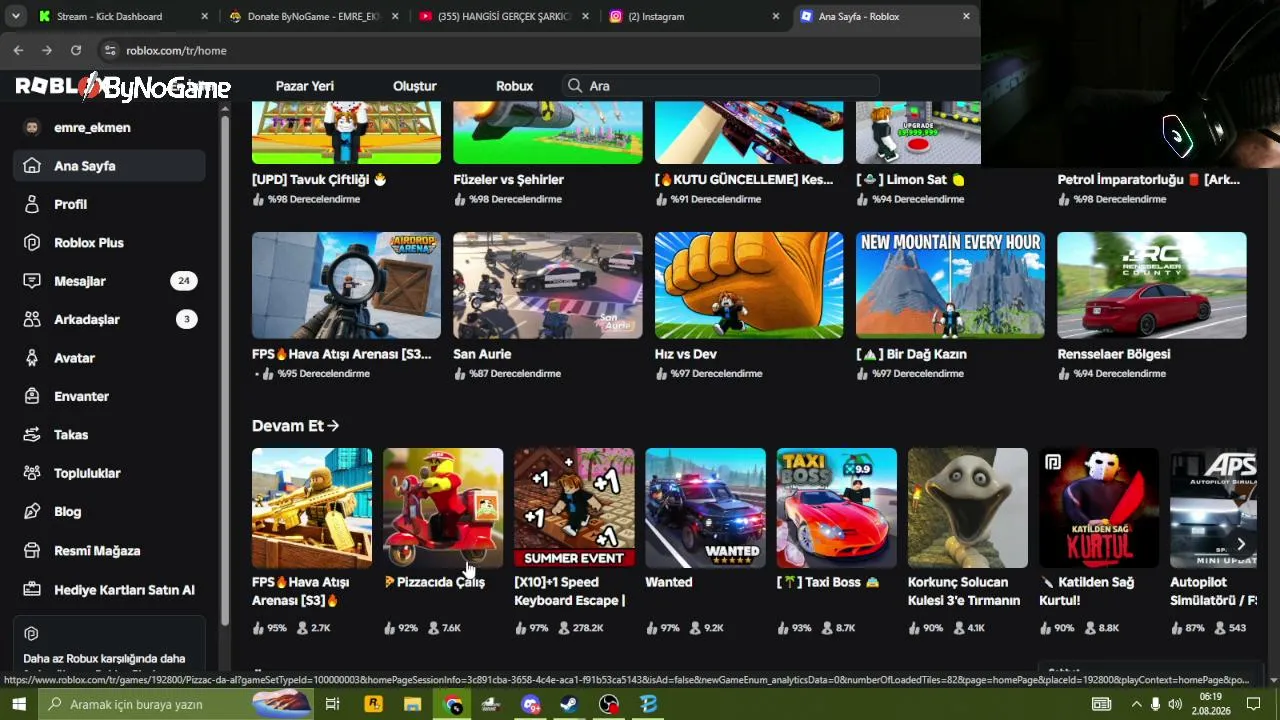Screen dimensions: 1280x720
Task: Open the Mesajlar message icon
Action: pos(32,281)
